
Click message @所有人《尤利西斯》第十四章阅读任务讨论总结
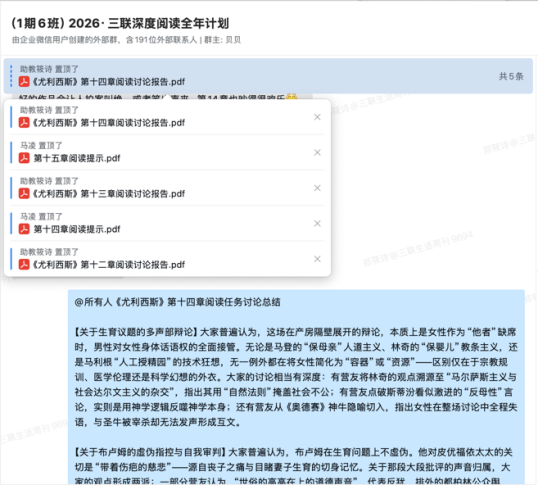tap(177, 302)
